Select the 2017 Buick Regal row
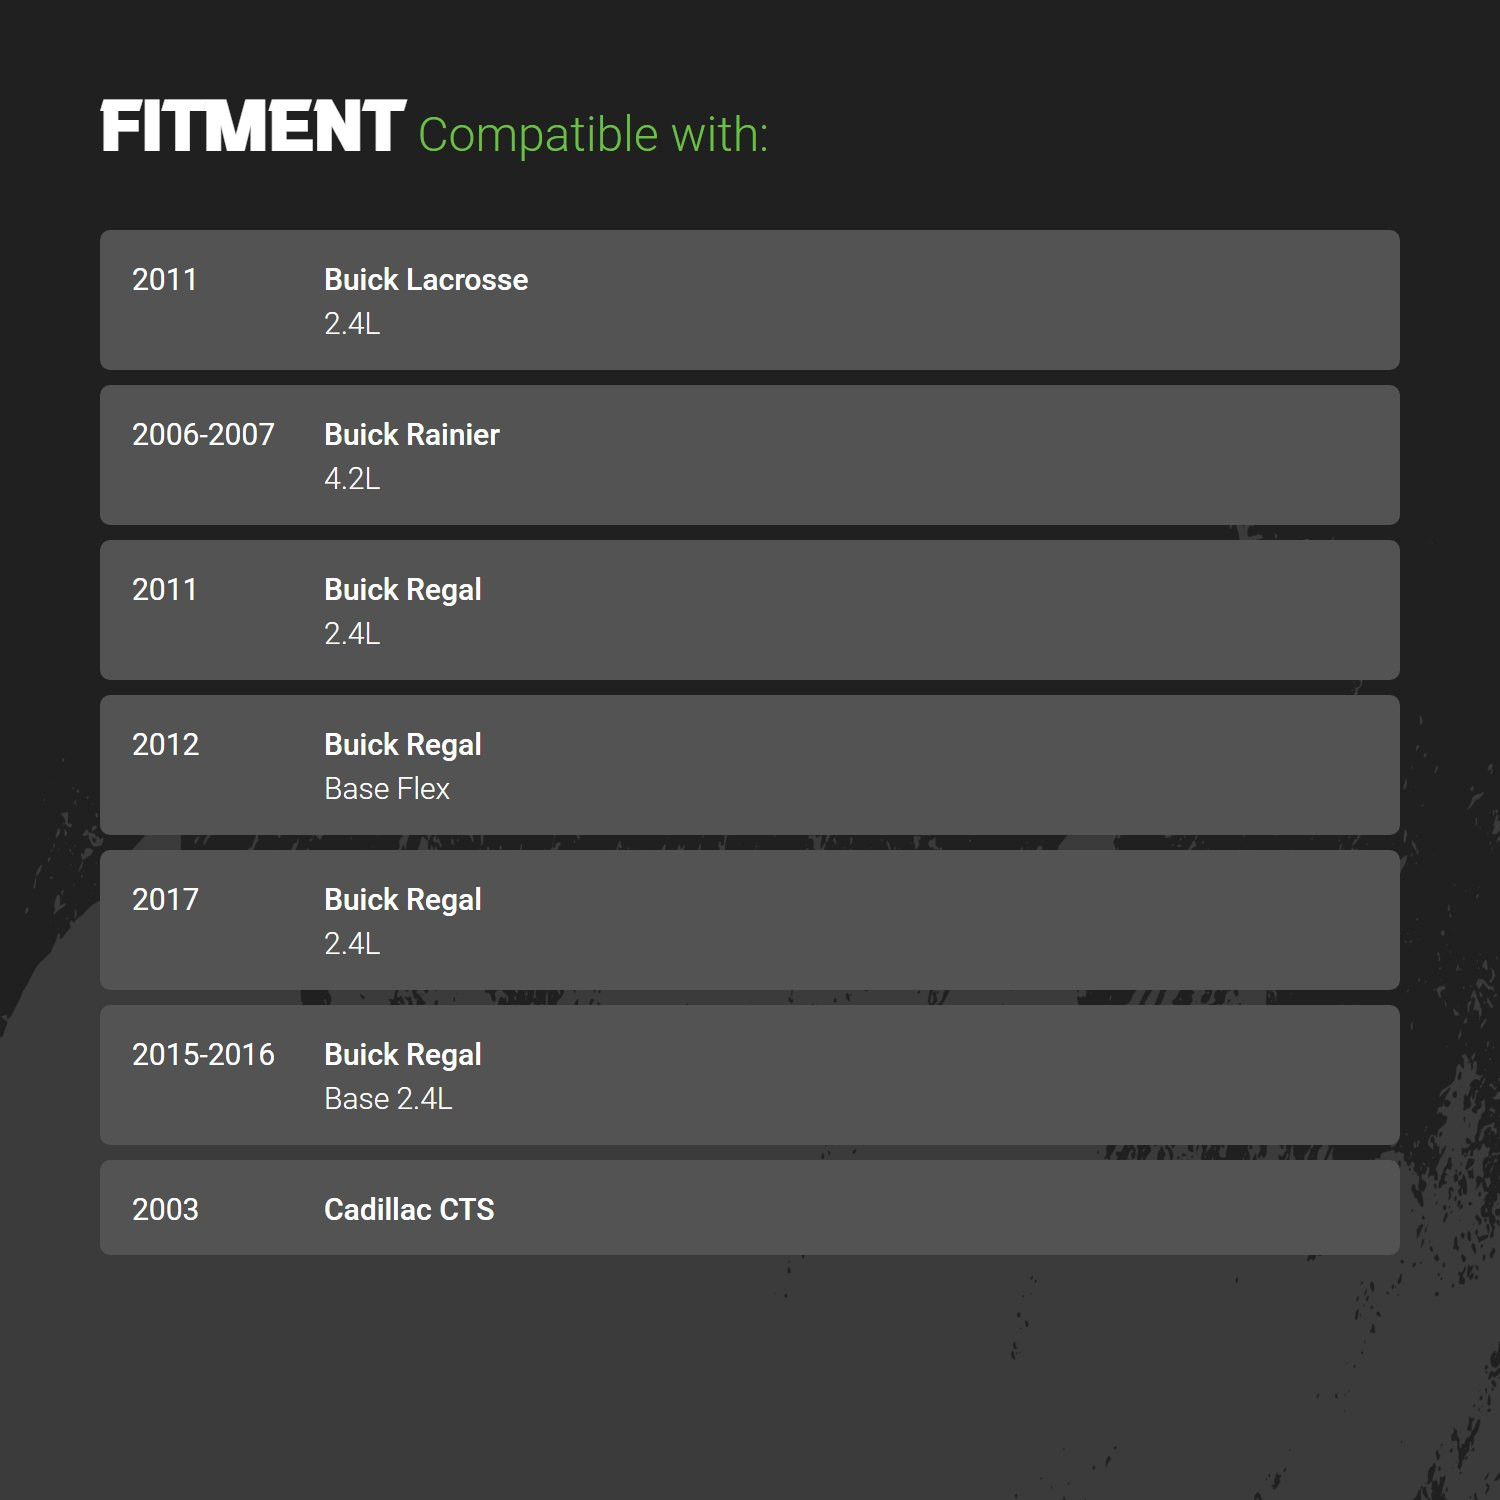 750,920
